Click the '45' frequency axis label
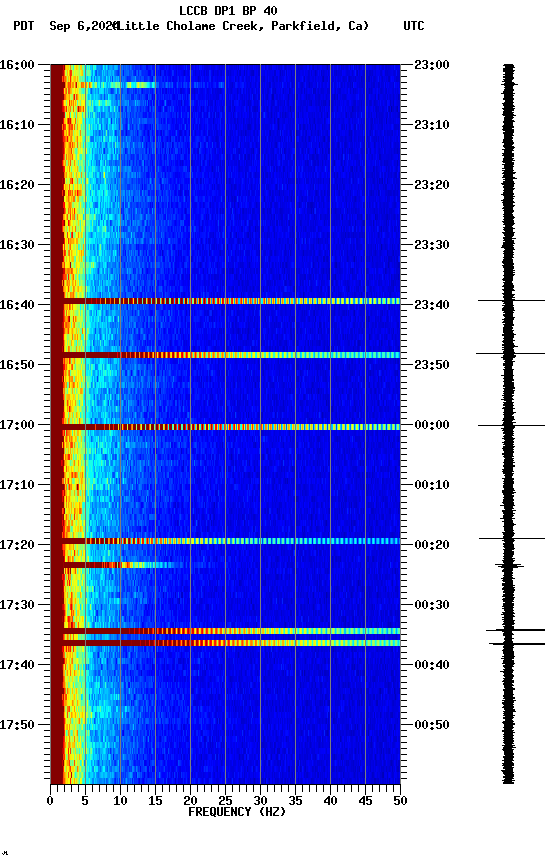Image resolution: width=552 pixels, height=864 pixels. click(x=365, y=801)
